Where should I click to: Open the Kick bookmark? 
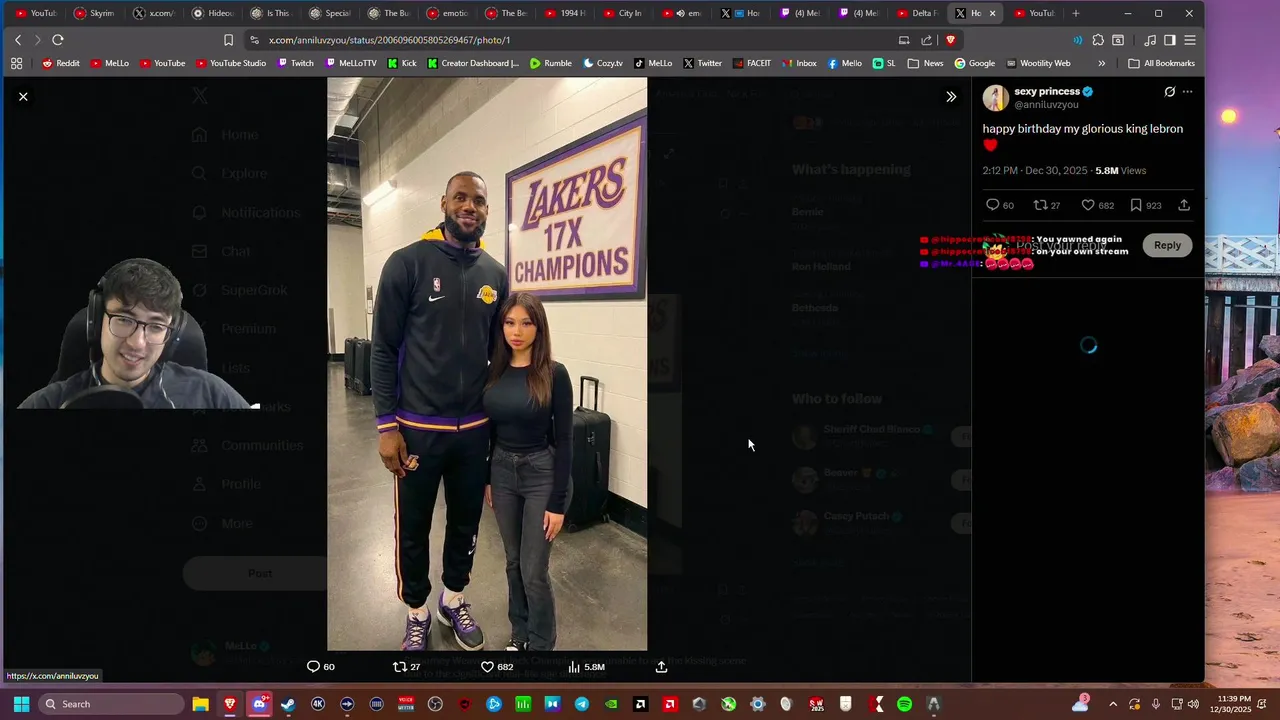(401, 63)
